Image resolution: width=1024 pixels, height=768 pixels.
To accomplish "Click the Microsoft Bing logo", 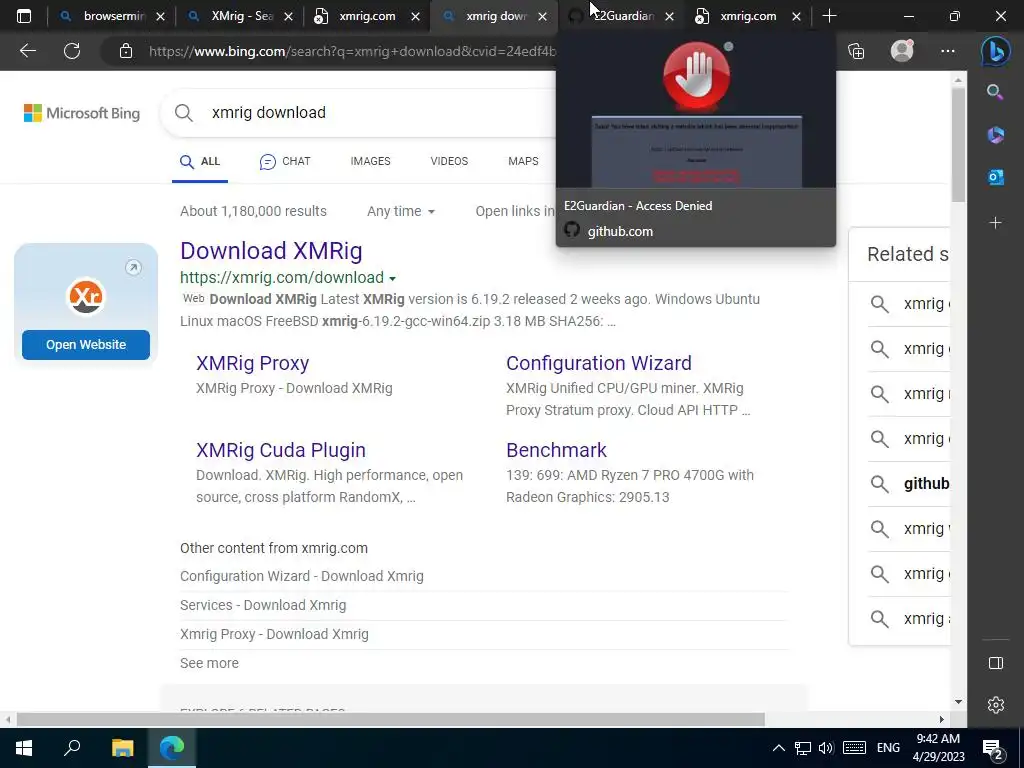I will coord(82,113).
